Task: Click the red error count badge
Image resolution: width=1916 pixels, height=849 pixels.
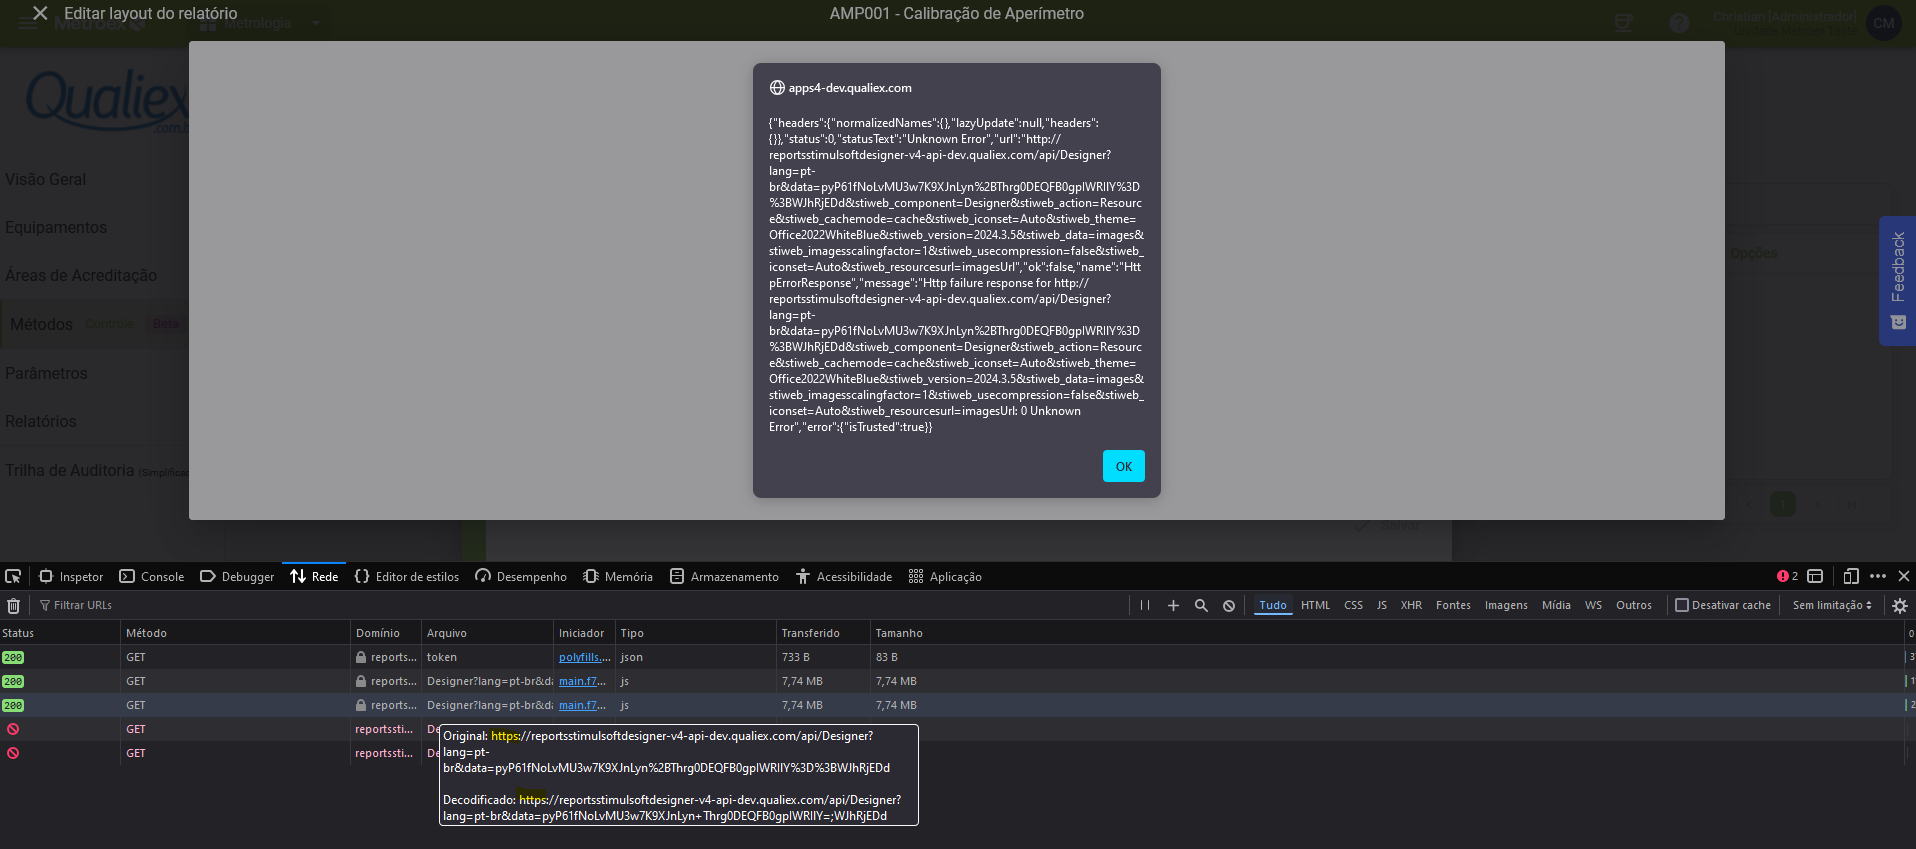Action: [1787, 576]
